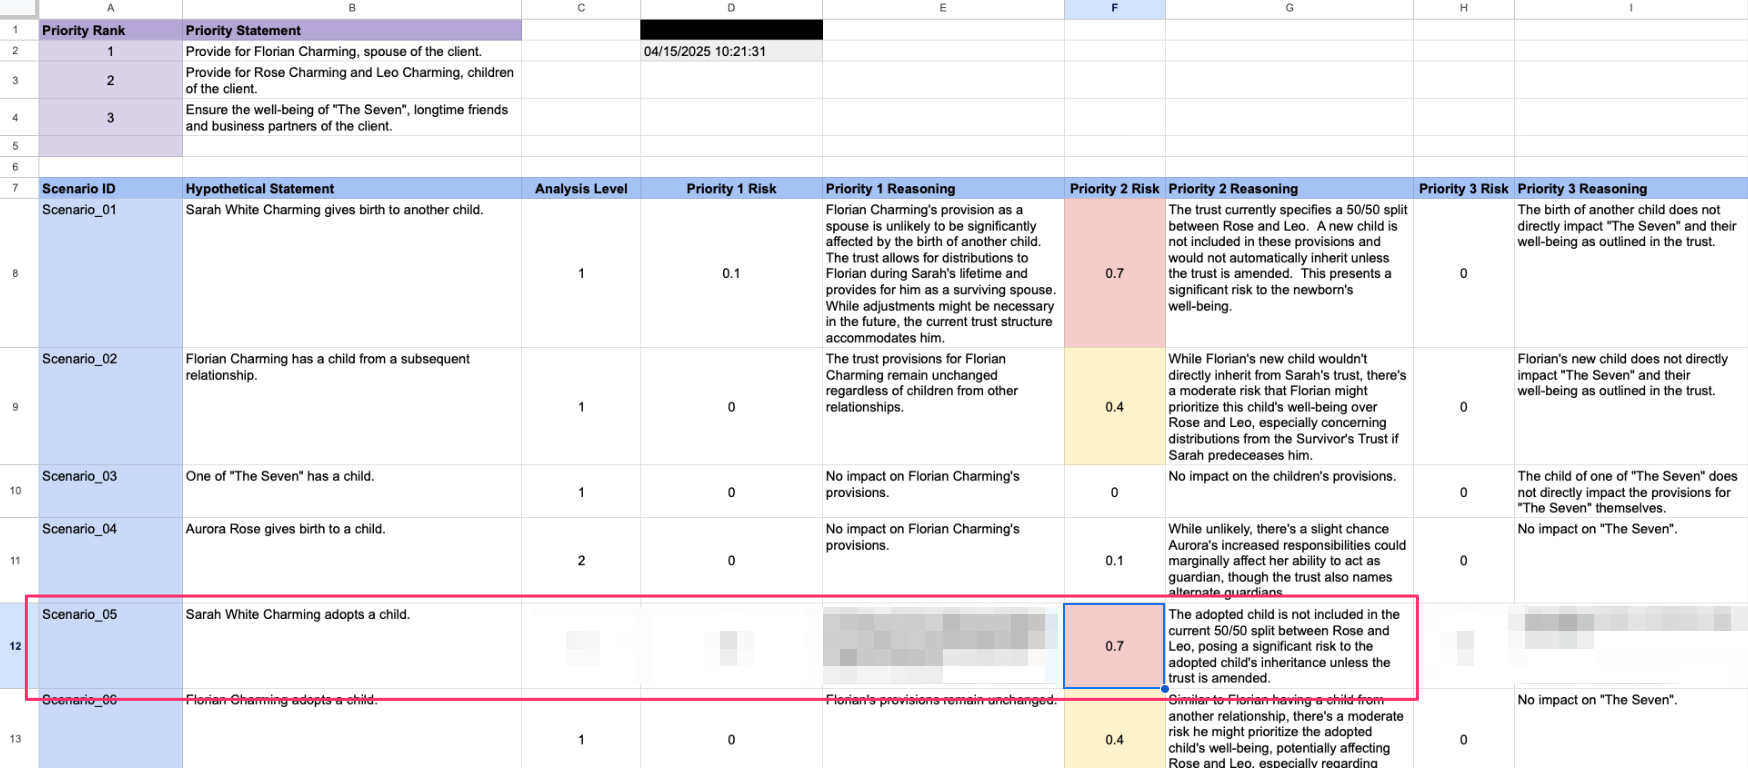Click priority statement about The Seven
Viewport: 1748px width, 768px height.
(x=352, y=117)
